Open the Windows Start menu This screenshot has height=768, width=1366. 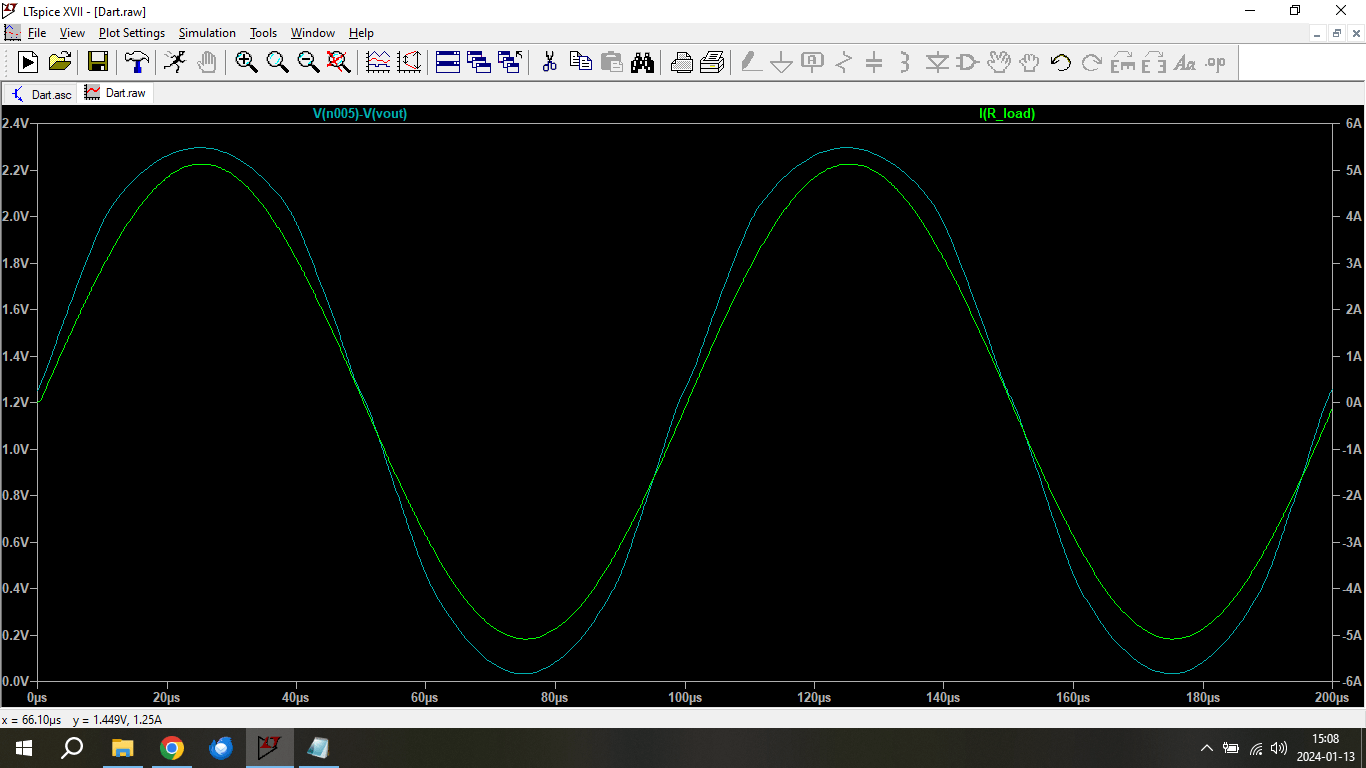tap(24, 747)
